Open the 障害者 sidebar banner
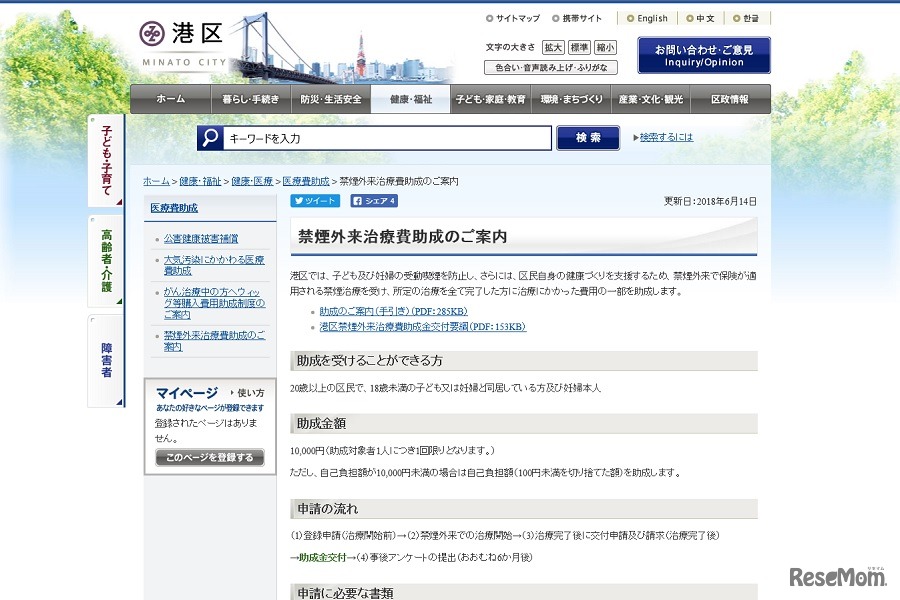This screenshot has height=600, width=900. [x=107, y=356]
